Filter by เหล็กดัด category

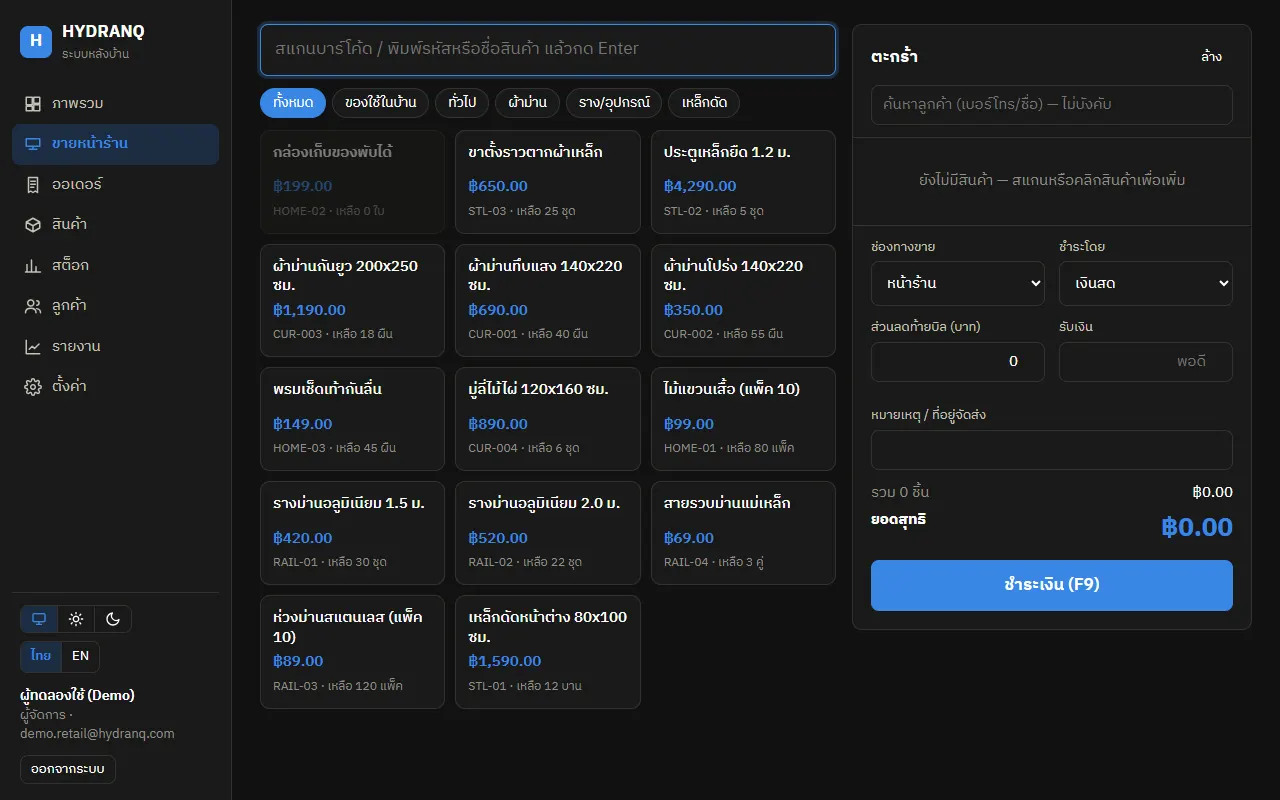[704, 103]
